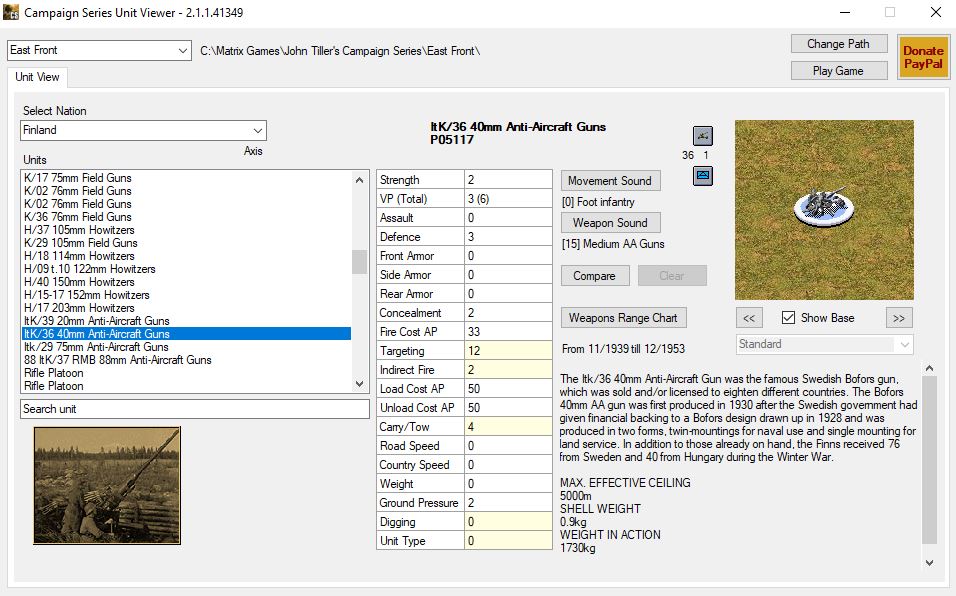The image size is (956, 596).
Task: Click the historical anti-aircraft gun photo
Action: point(107,486)
